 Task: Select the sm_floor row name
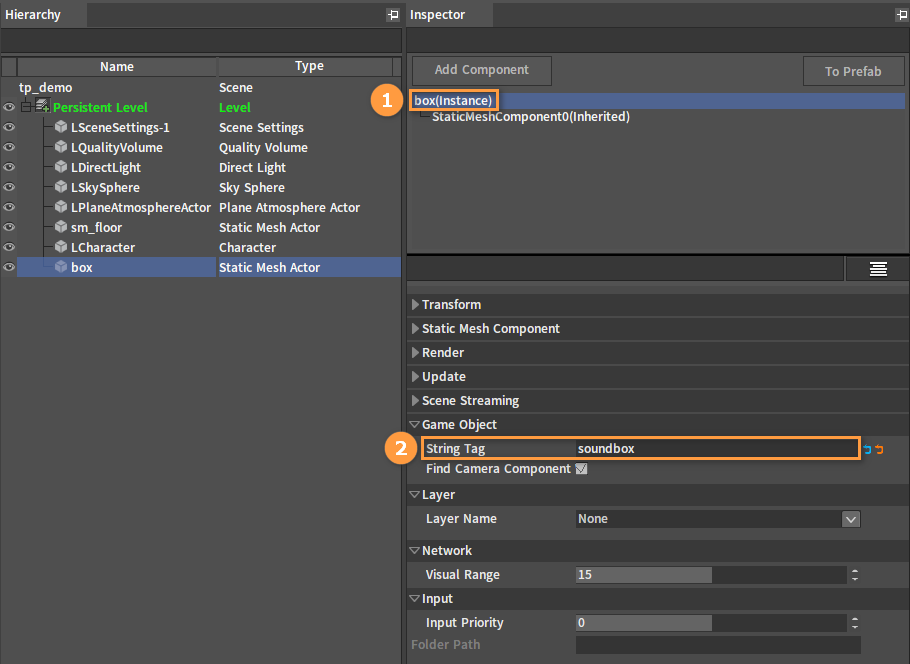click(x=96, y=228)
